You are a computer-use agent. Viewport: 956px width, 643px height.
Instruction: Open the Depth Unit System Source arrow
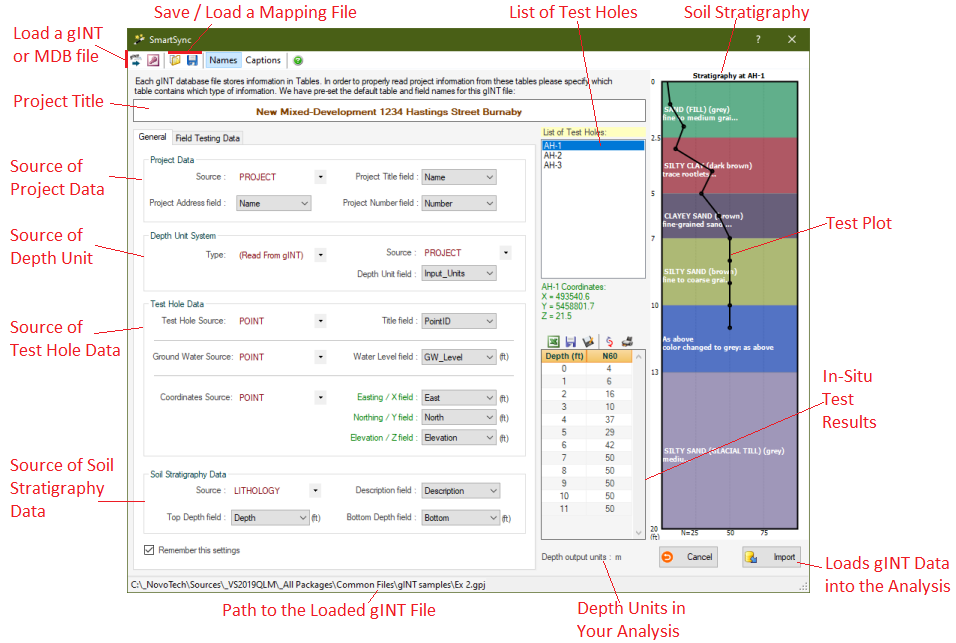click(505, 252)
